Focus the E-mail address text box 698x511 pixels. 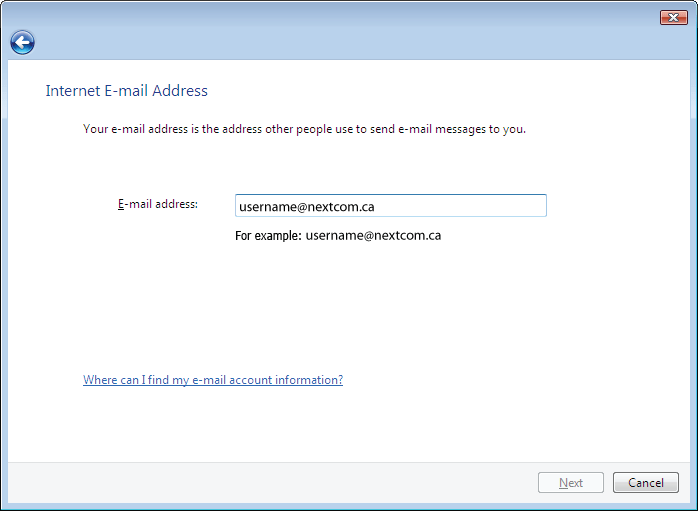tap(390, 206)
